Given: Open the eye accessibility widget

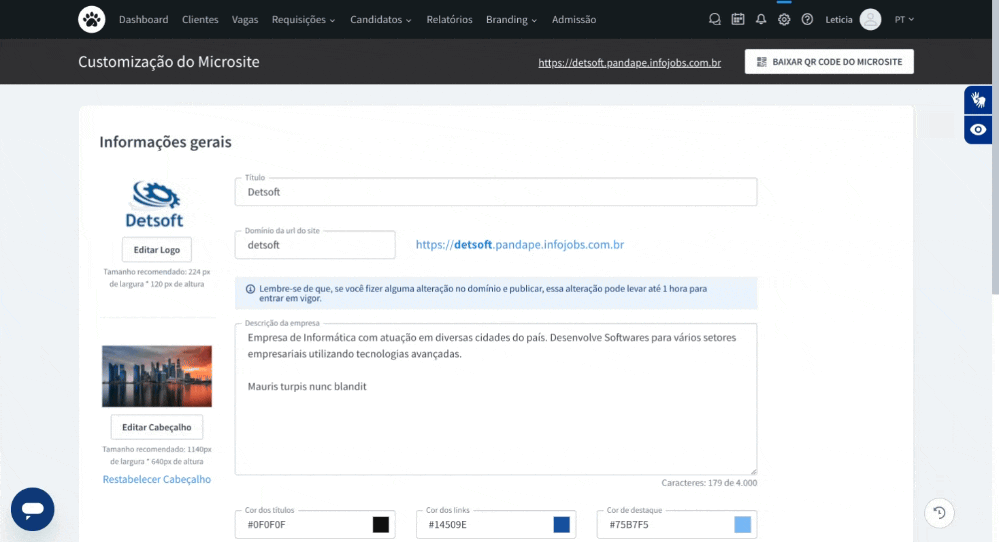Looking at the screenshot, I should (978, 130).
